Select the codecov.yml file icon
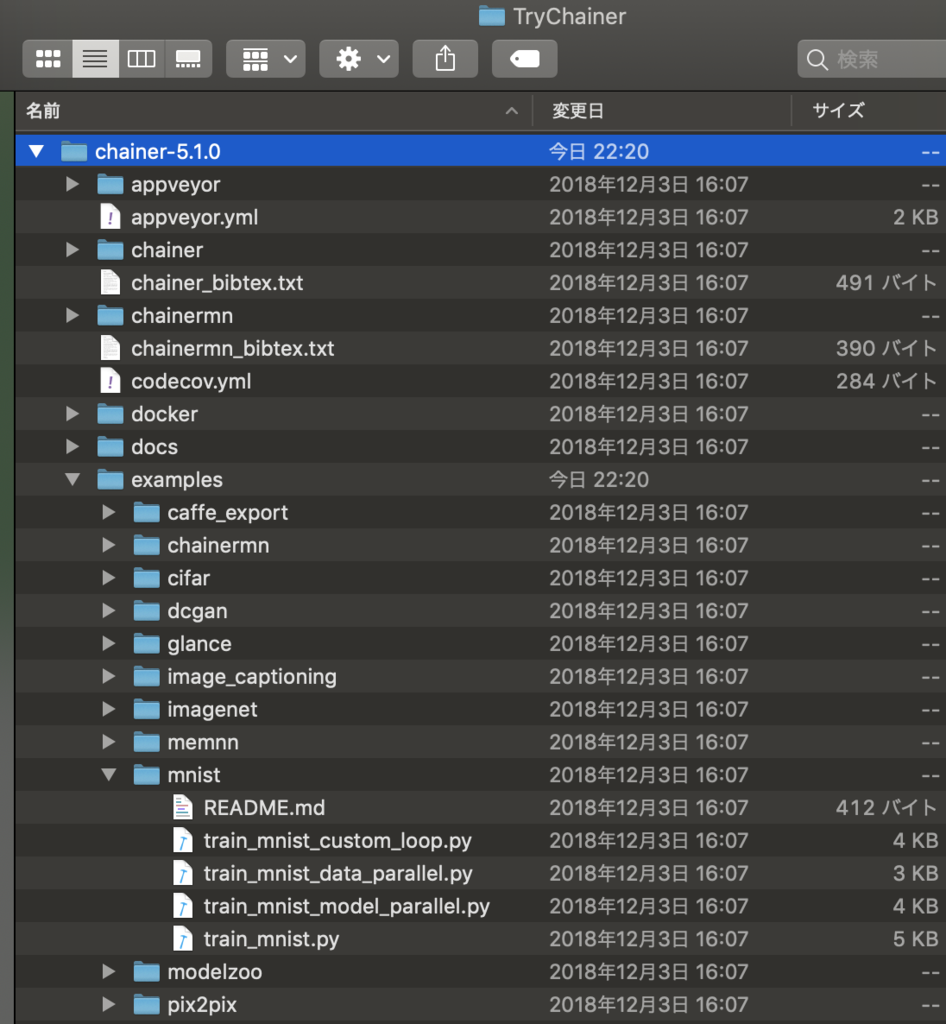This screenshot has width=946, height=1024. [110, 381]
